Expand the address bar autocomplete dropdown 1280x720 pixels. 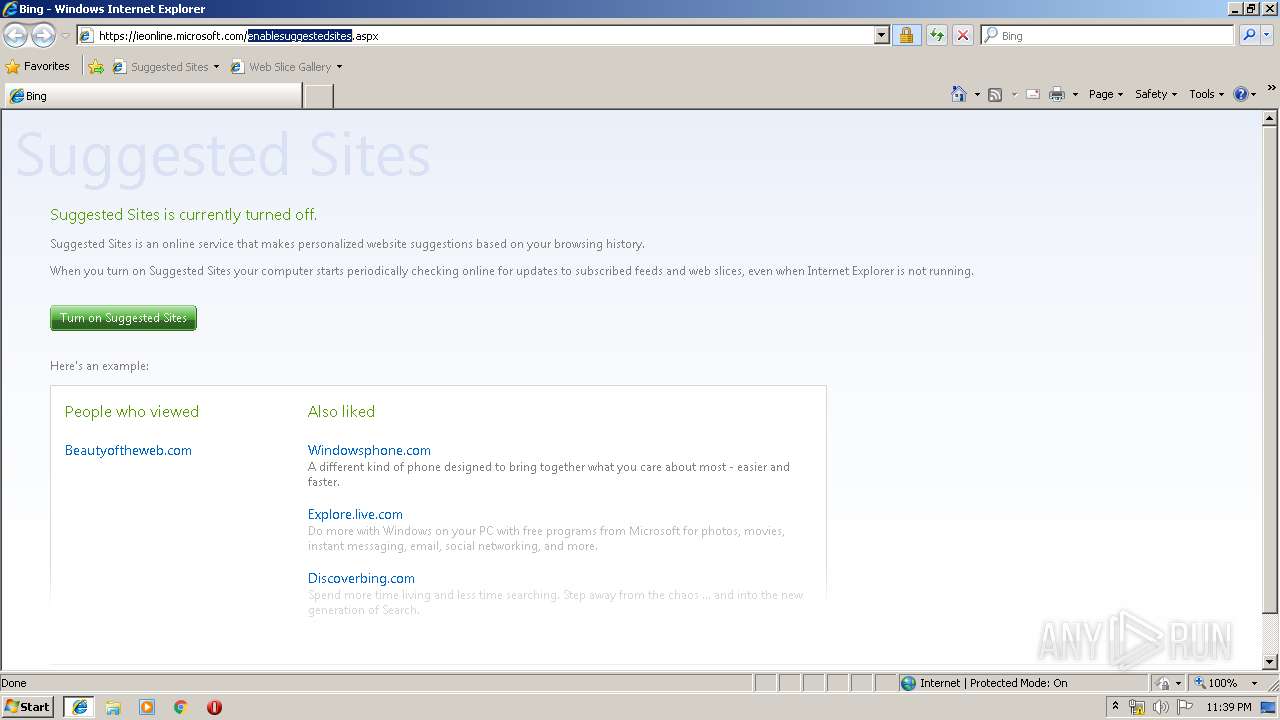tap(881, 36)
